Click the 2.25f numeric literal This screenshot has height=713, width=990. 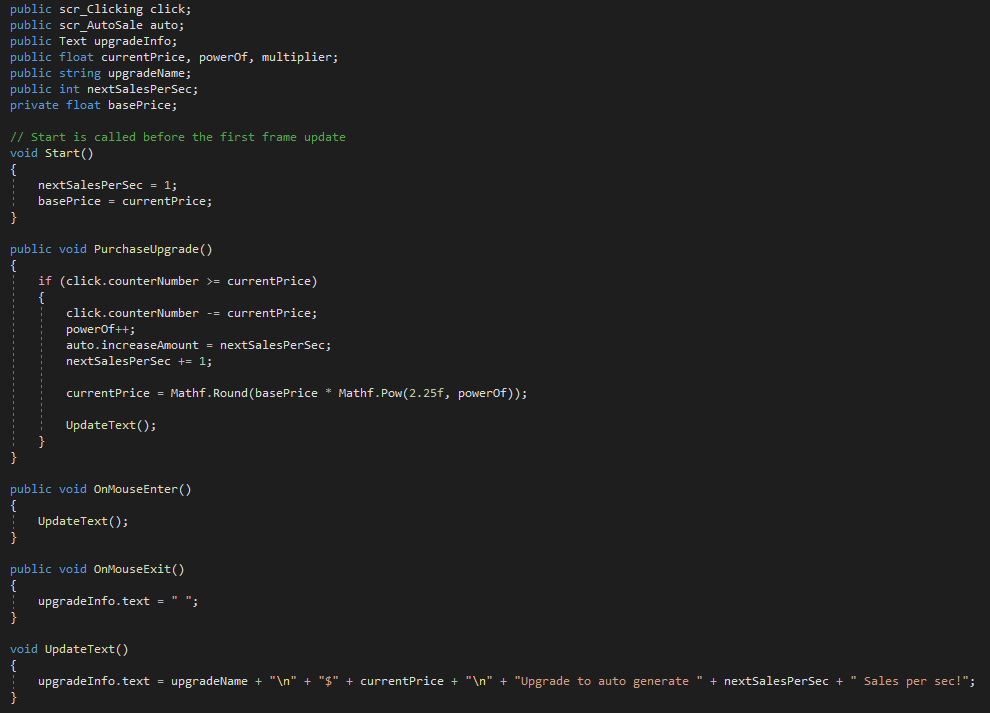point(426,393)
